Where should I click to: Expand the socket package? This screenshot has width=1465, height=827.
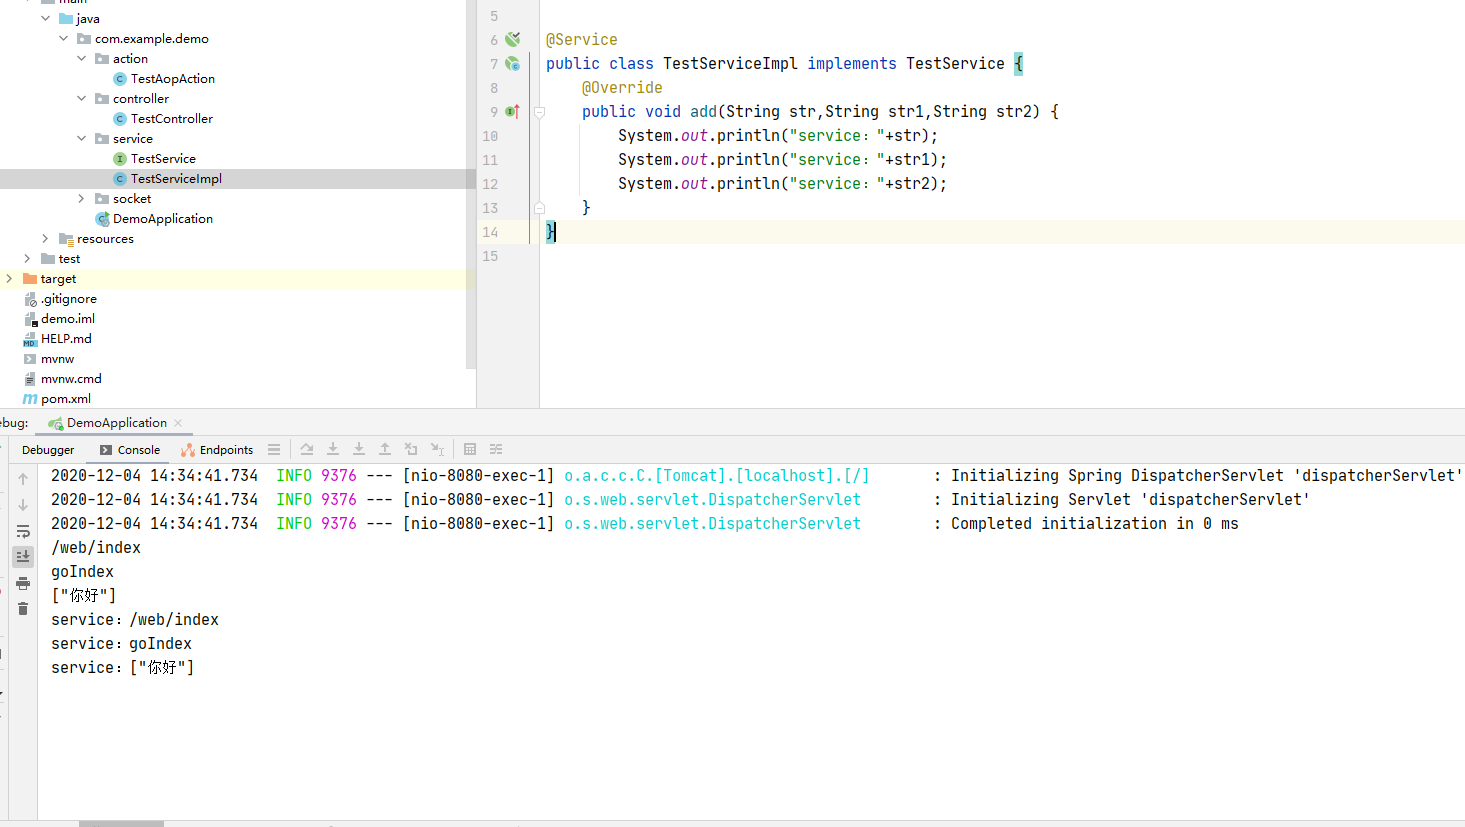[x=82, y=198]
